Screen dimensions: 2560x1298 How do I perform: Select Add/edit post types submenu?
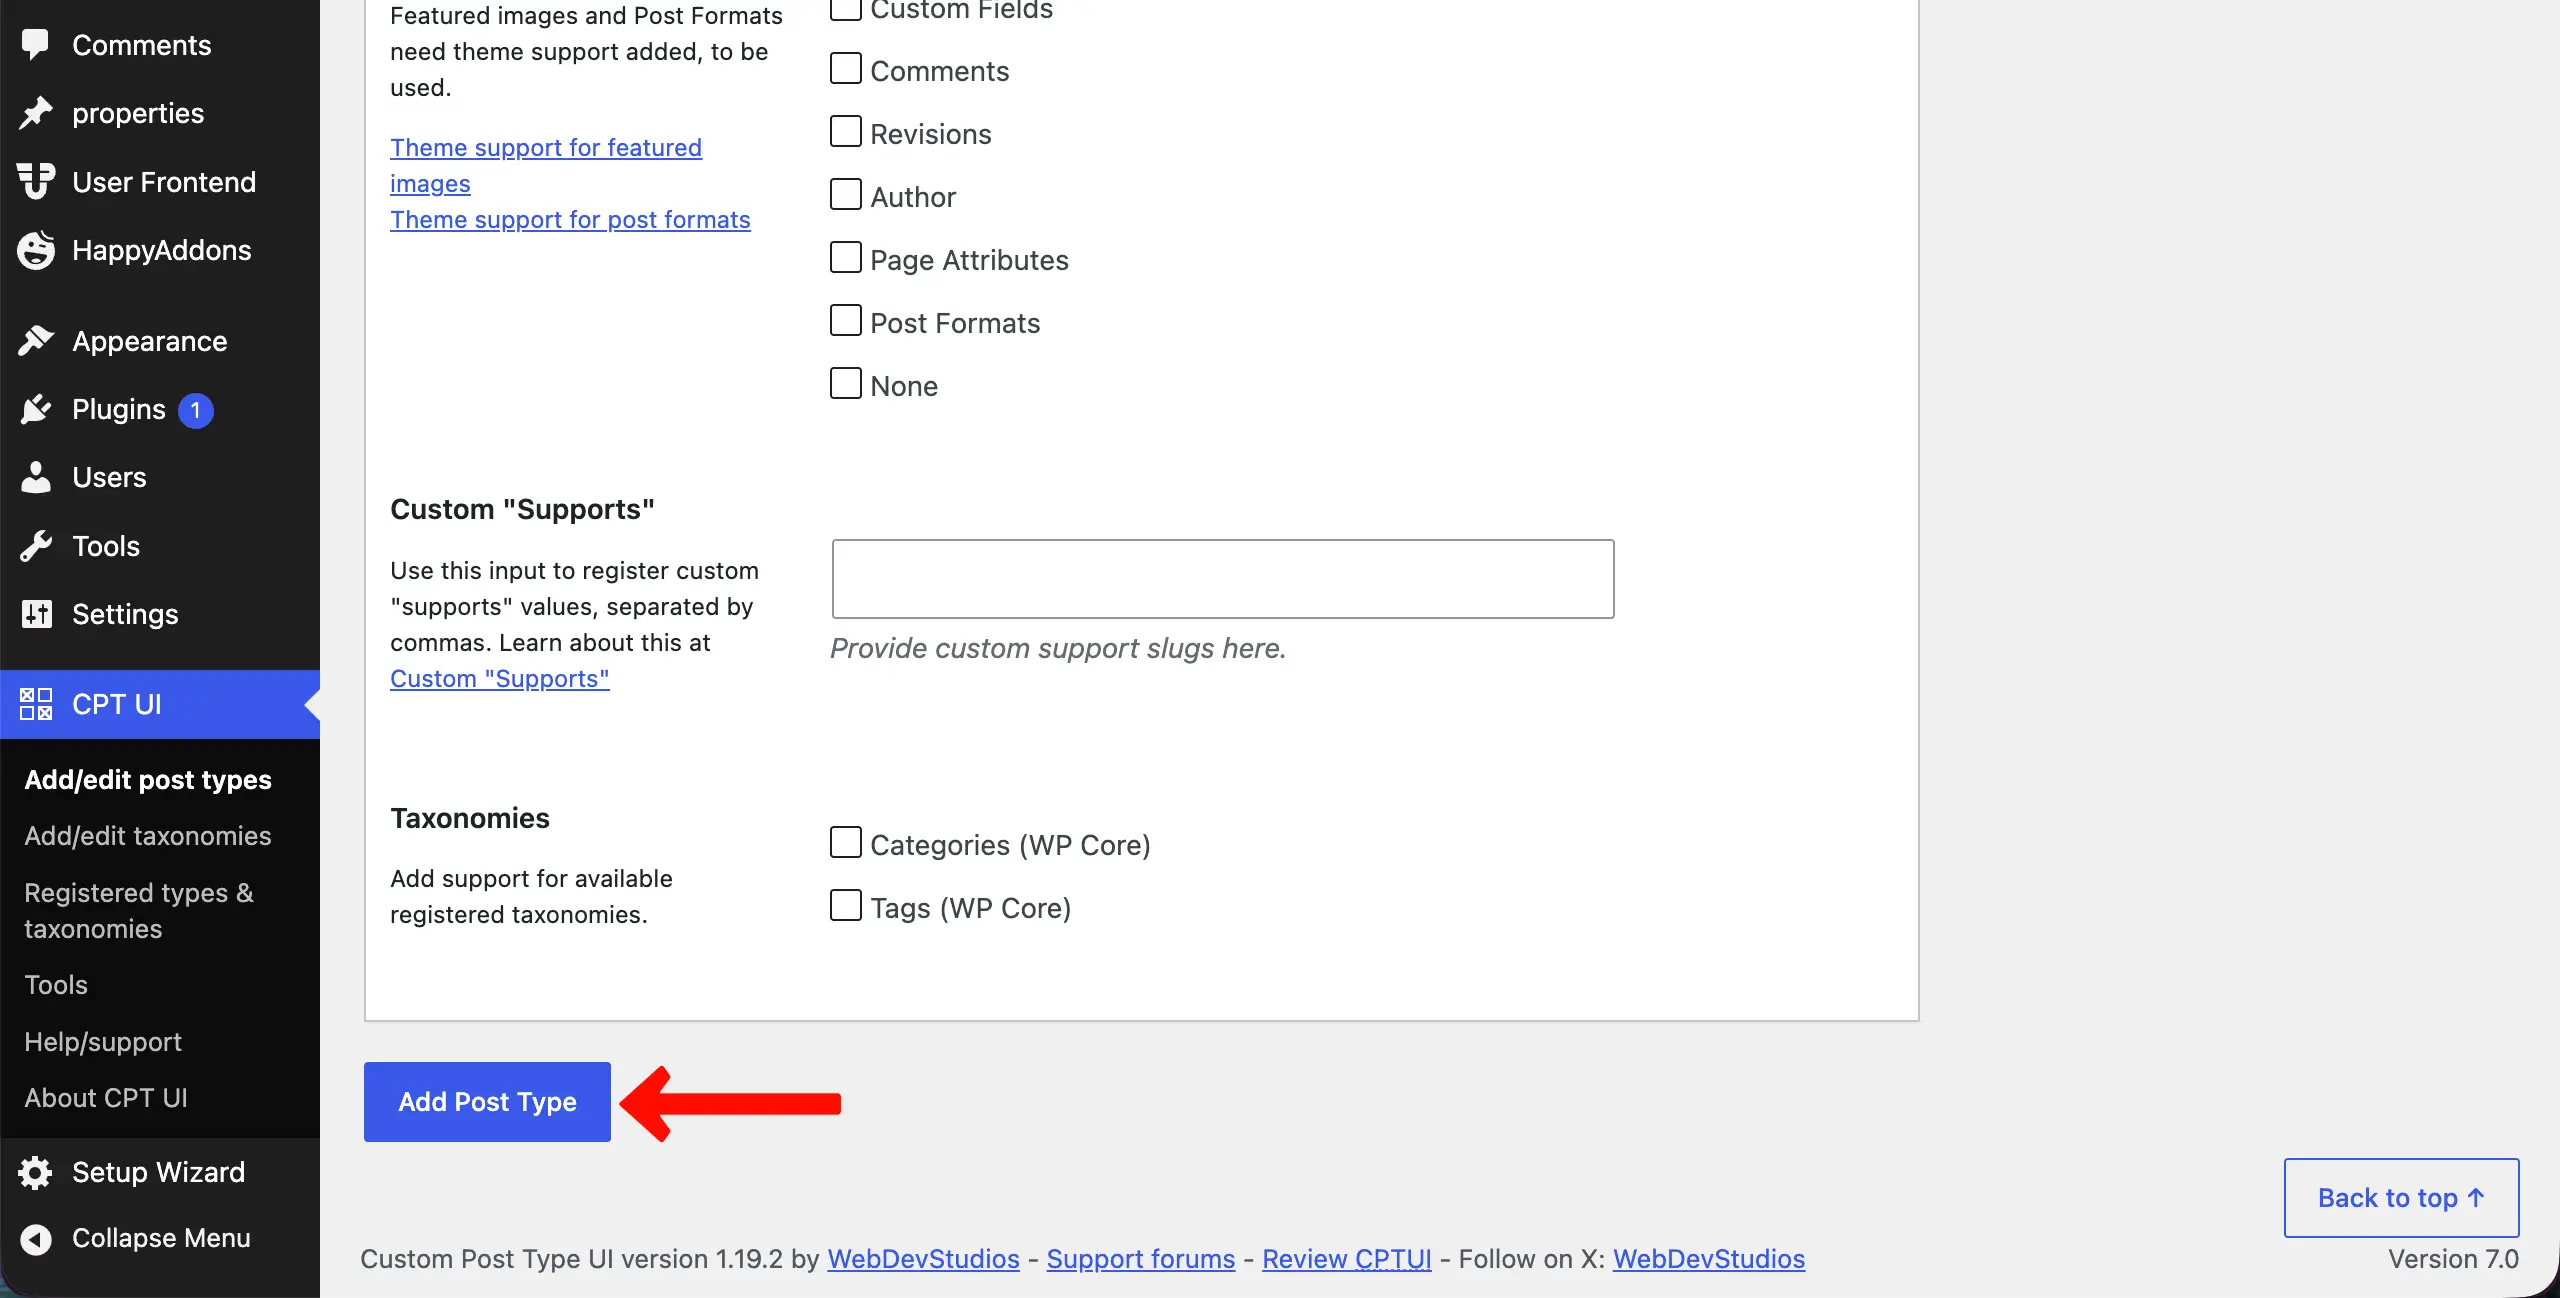[148, 779]
